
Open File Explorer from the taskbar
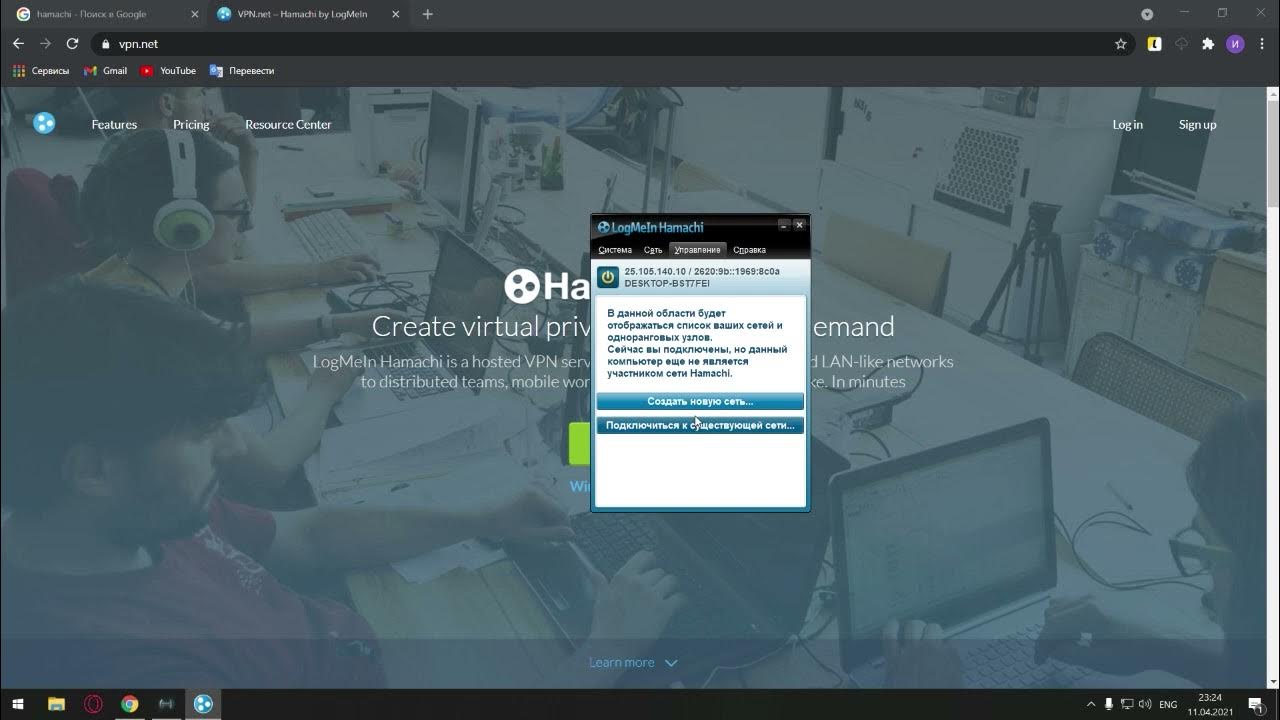(56, 704)
